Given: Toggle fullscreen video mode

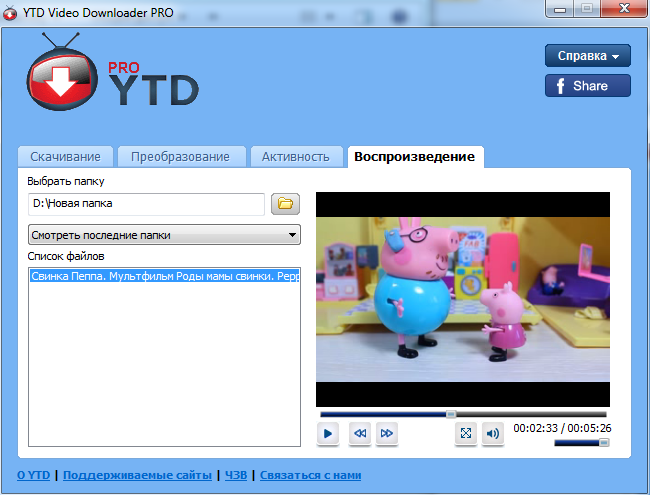Looking at the screenshot, I should pyautogui.click(x=465, y=433).
